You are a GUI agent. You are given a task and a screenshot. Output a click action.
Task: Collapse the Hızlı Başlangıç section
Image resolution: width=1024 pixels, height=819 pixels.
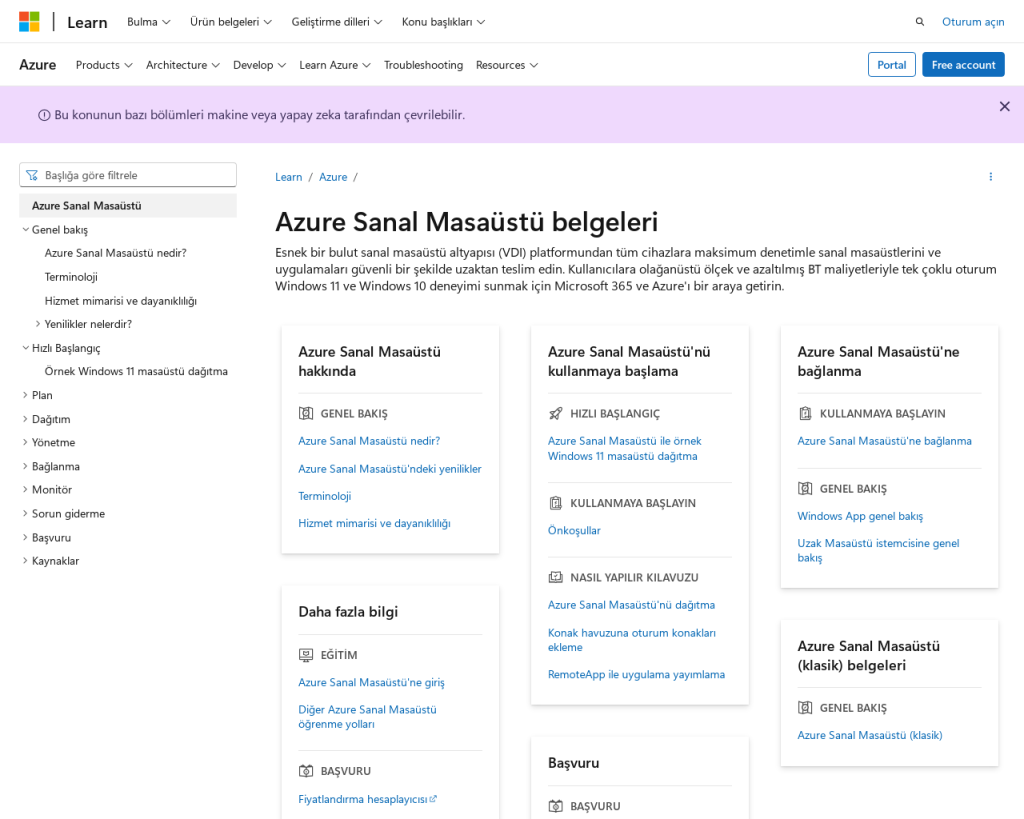[x=61, y=348]
